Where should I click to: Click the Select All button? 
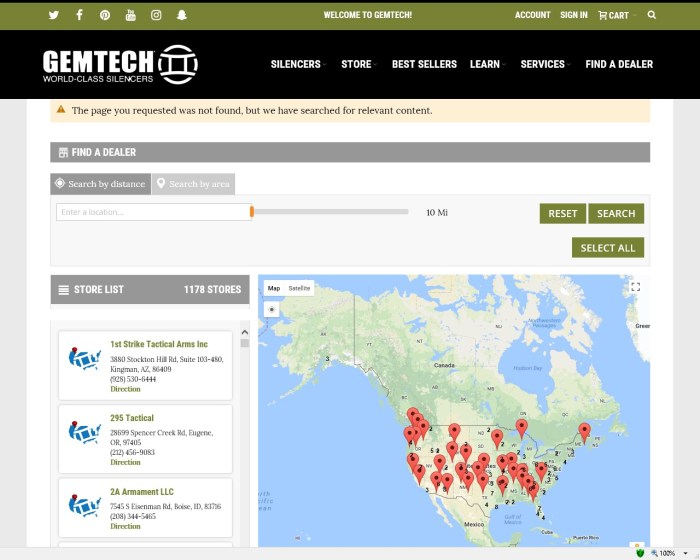click(608, 248)
